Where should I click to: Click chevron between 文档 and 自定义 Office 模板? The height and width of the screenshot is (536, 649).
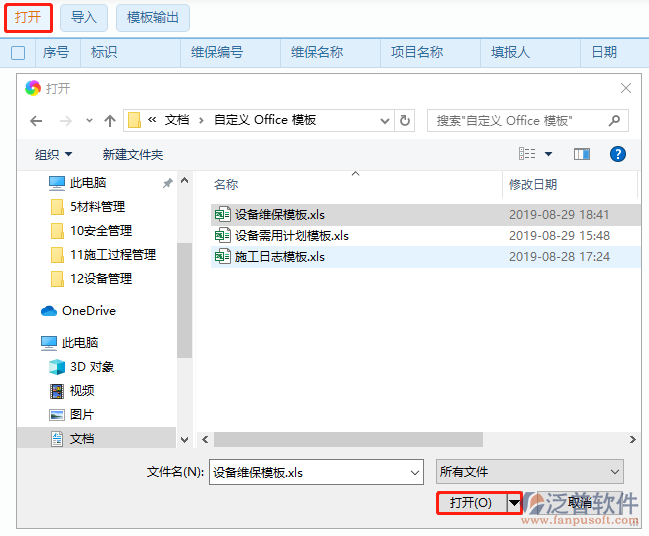202,120
